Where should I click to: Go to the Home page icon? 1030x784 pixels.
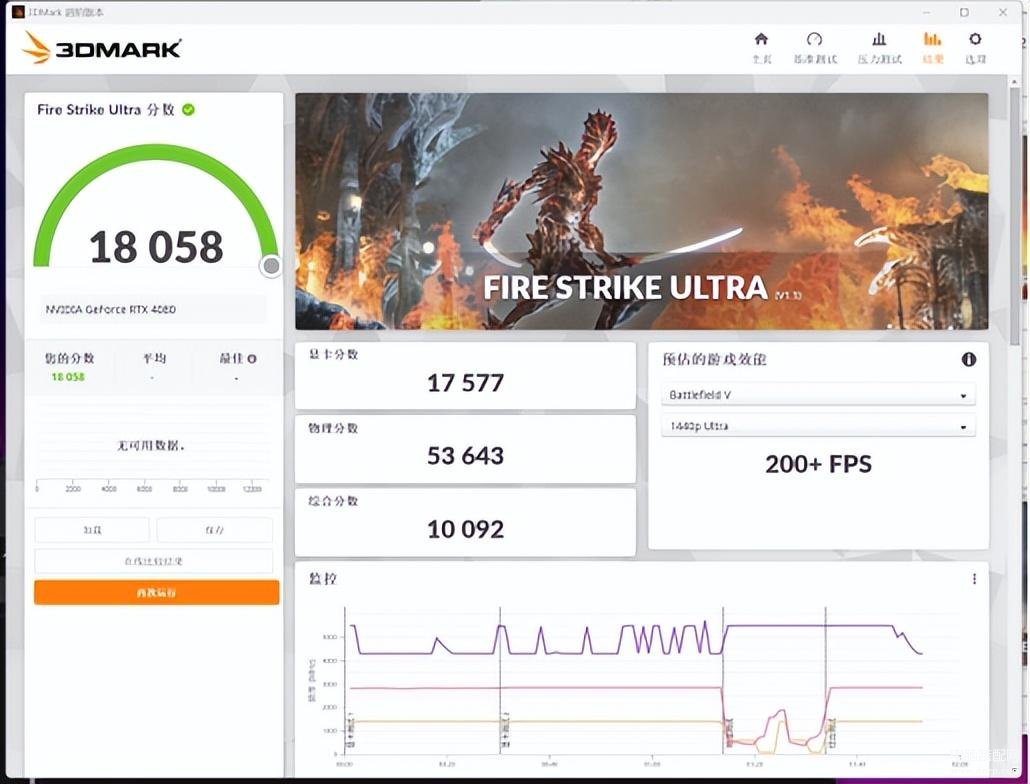pos(761,46)
